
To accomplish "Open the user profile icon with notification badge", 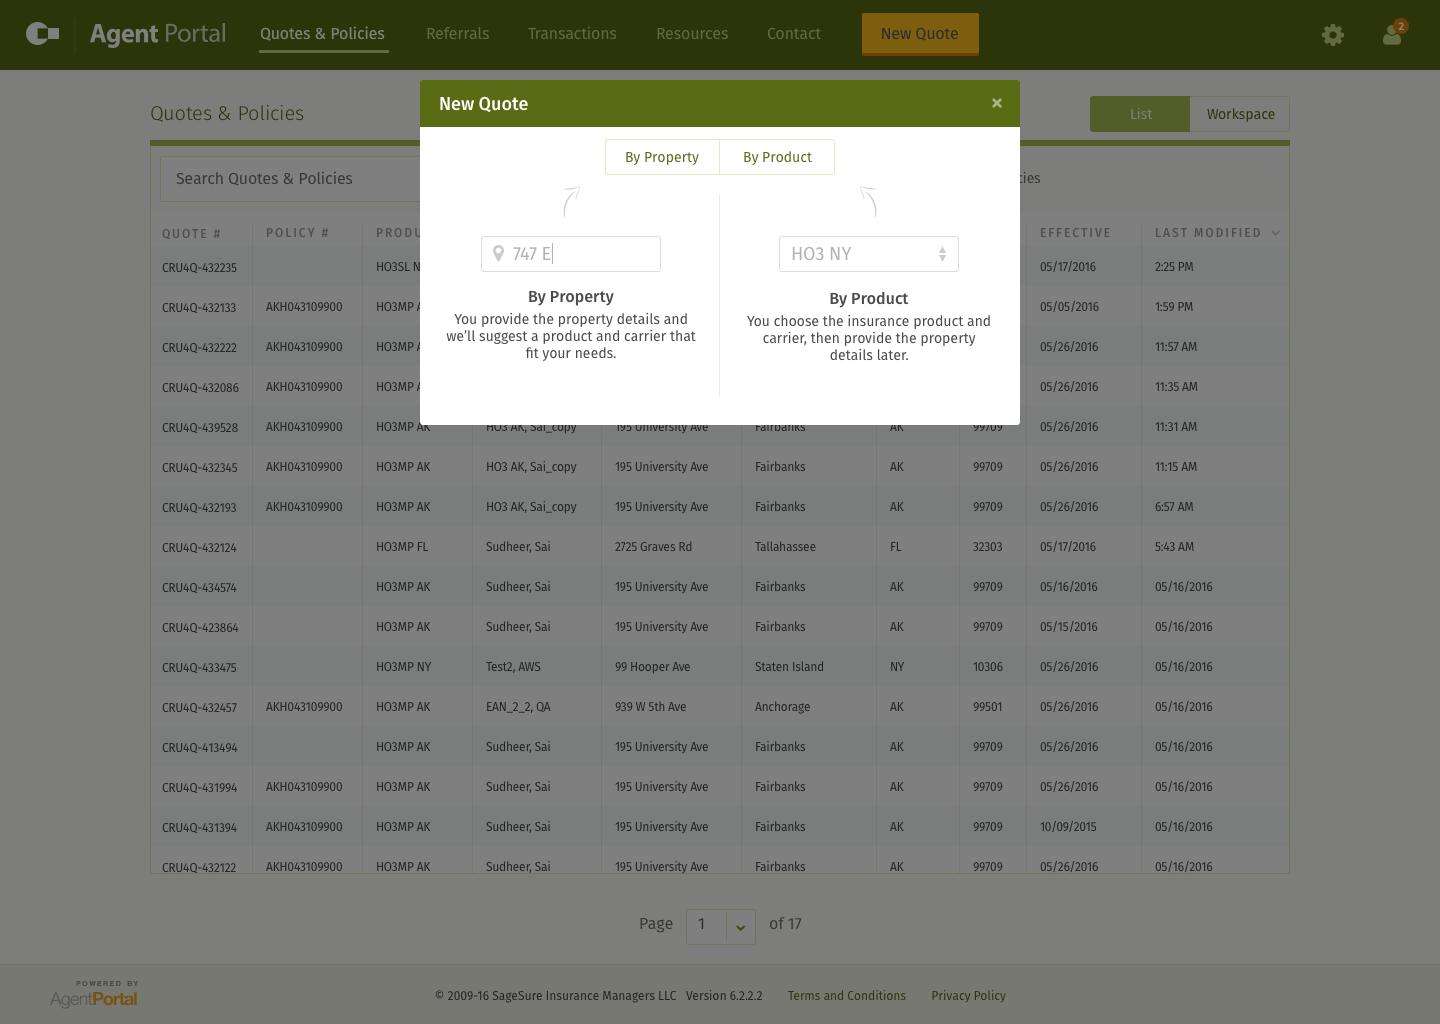I will [x=1392, y=35].
